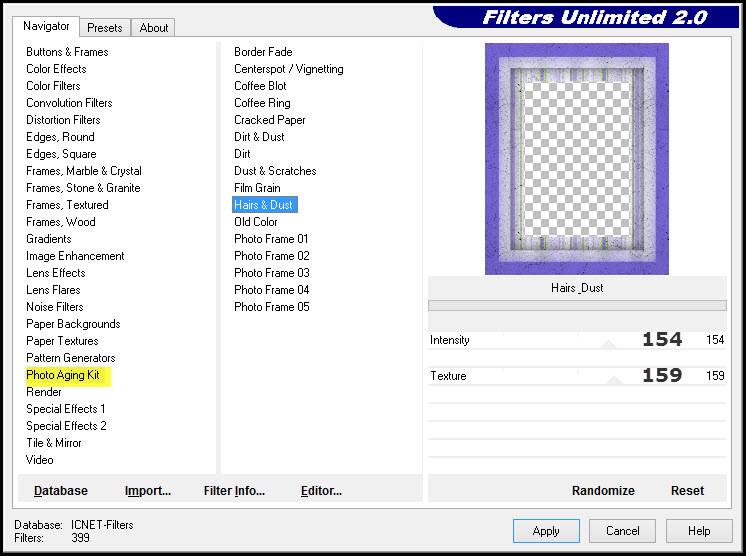Select Photo Frame 05 filter
The height and width of the screenshot is (556, 746).
(x=272, y=307)
